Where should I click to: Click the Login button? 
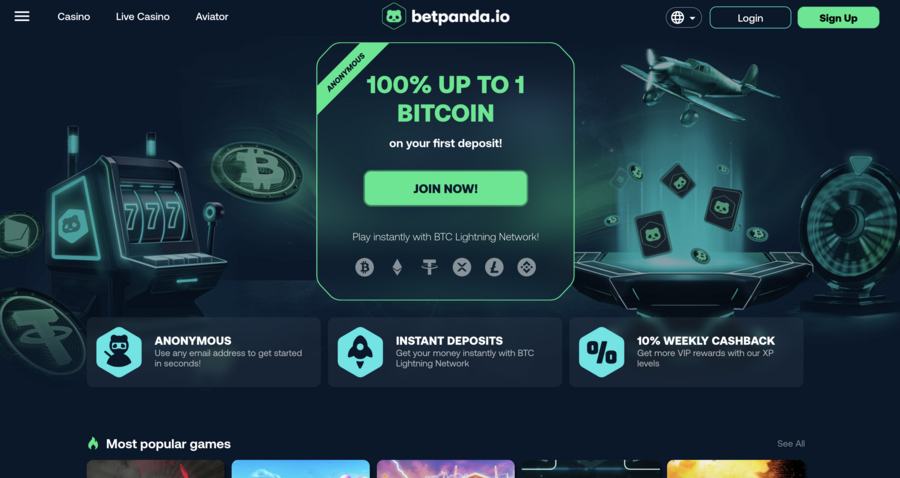pyautogui.click(x=750, y=18)
